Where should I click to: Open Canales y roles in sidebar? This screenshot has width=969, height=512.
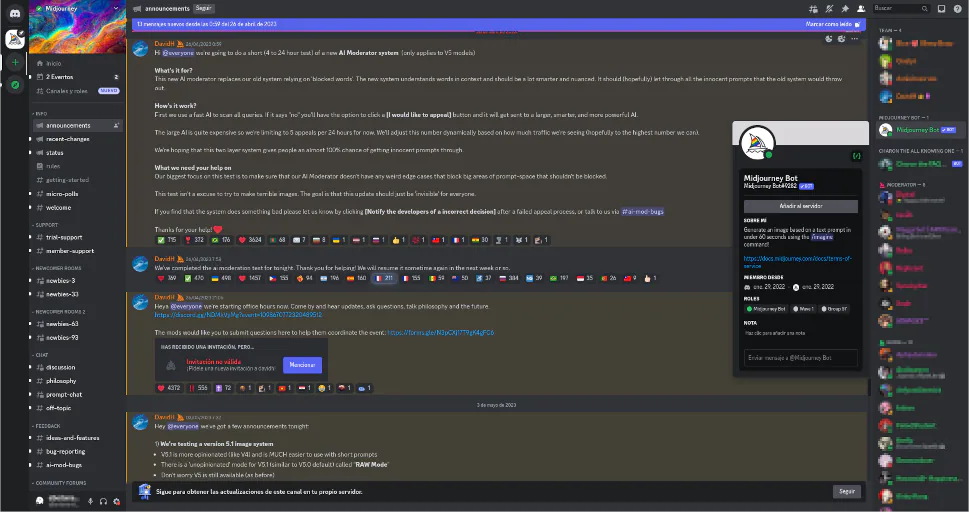pyautogui.click(x=77, y=91)
